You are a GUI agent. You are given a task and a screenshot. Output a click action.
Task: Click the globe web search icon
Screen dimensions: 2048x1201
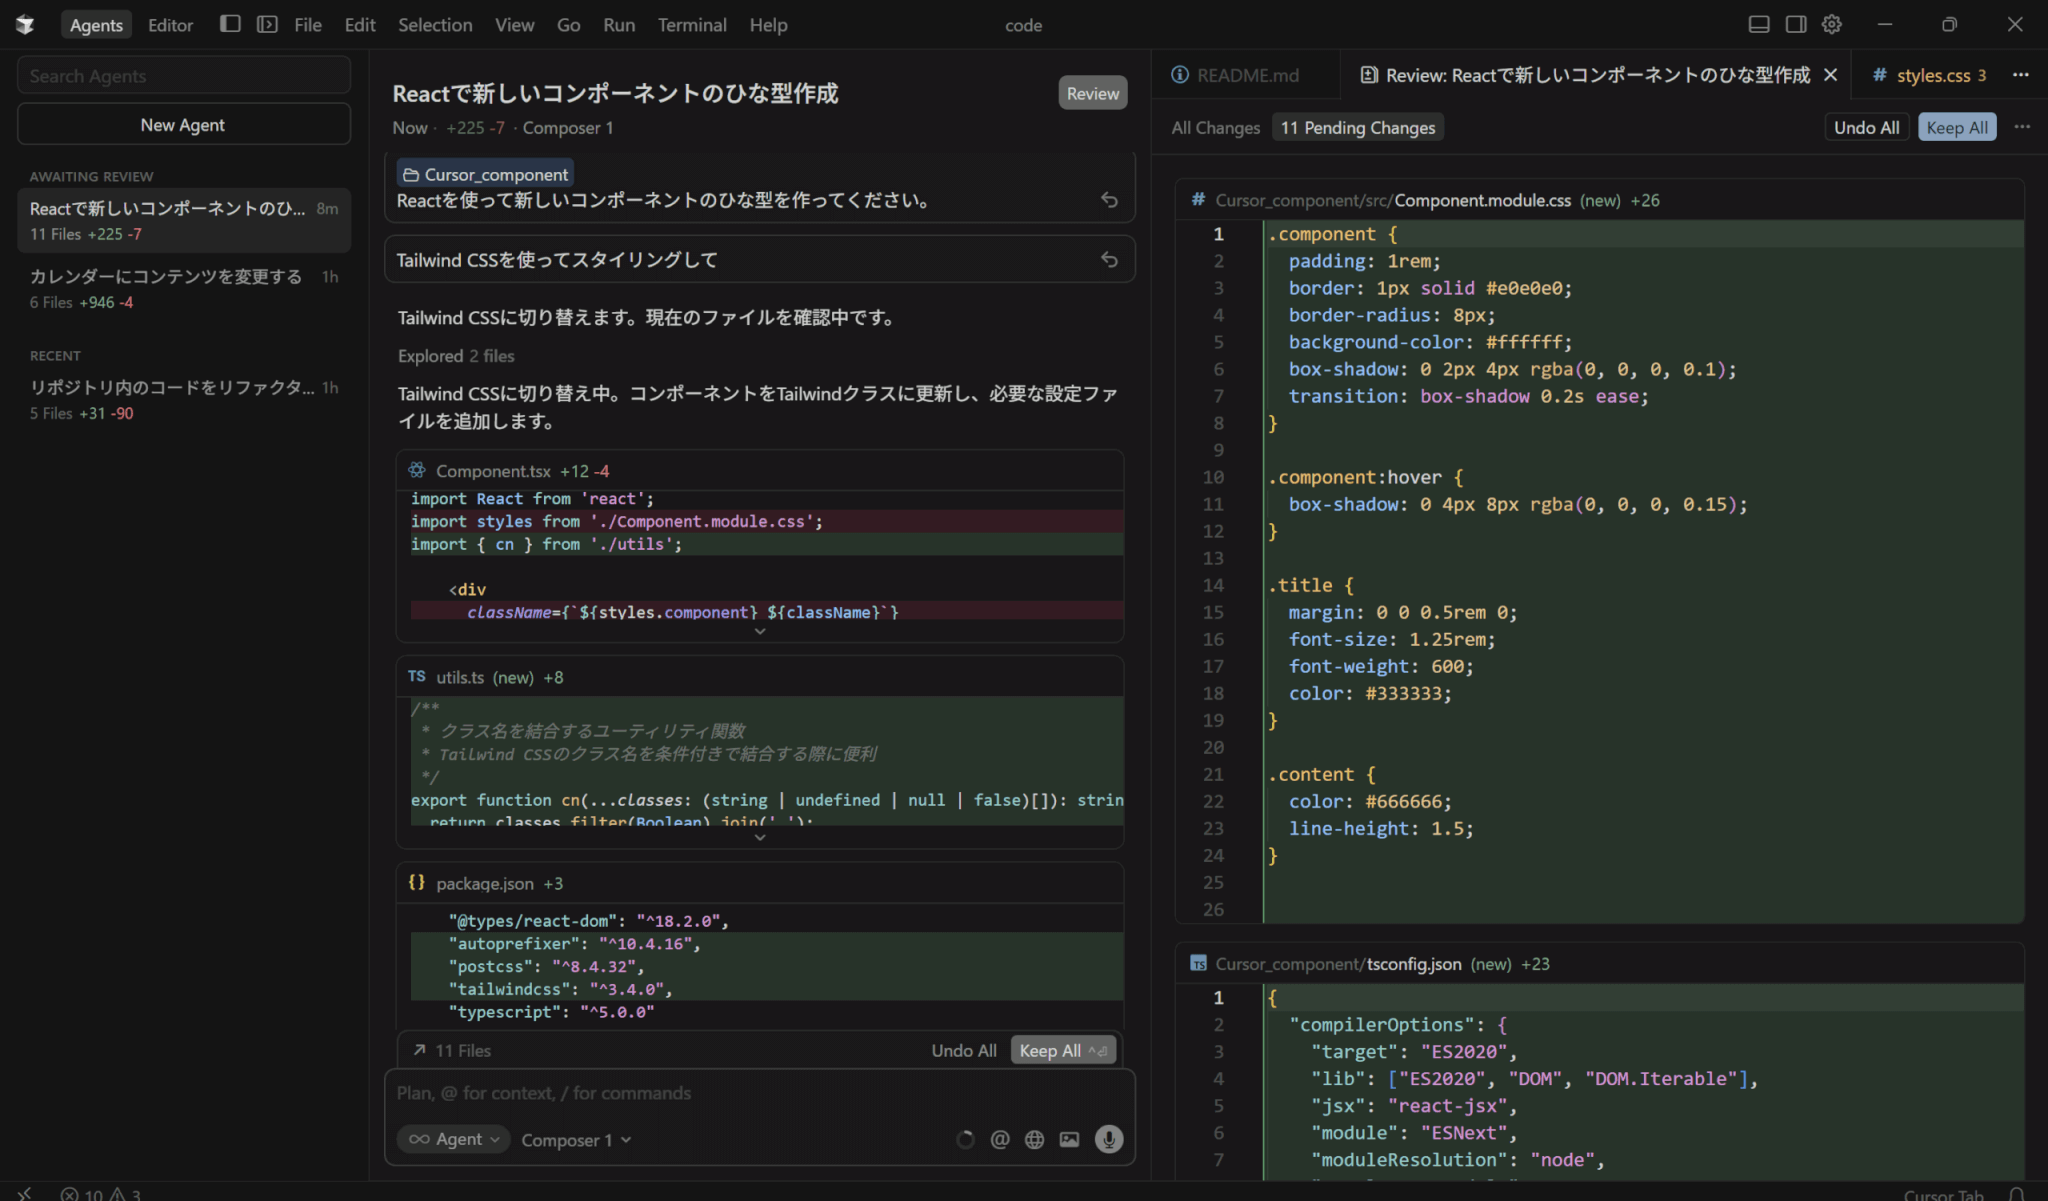click(x=1034, y=1139)
